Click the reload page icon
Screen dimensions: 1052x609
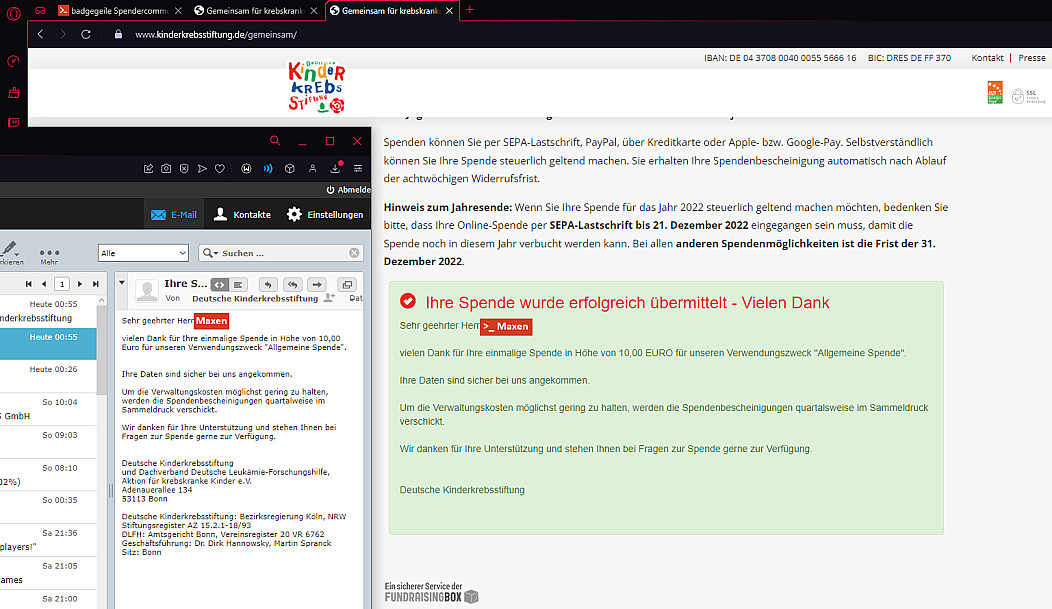(x=86, y=34)
